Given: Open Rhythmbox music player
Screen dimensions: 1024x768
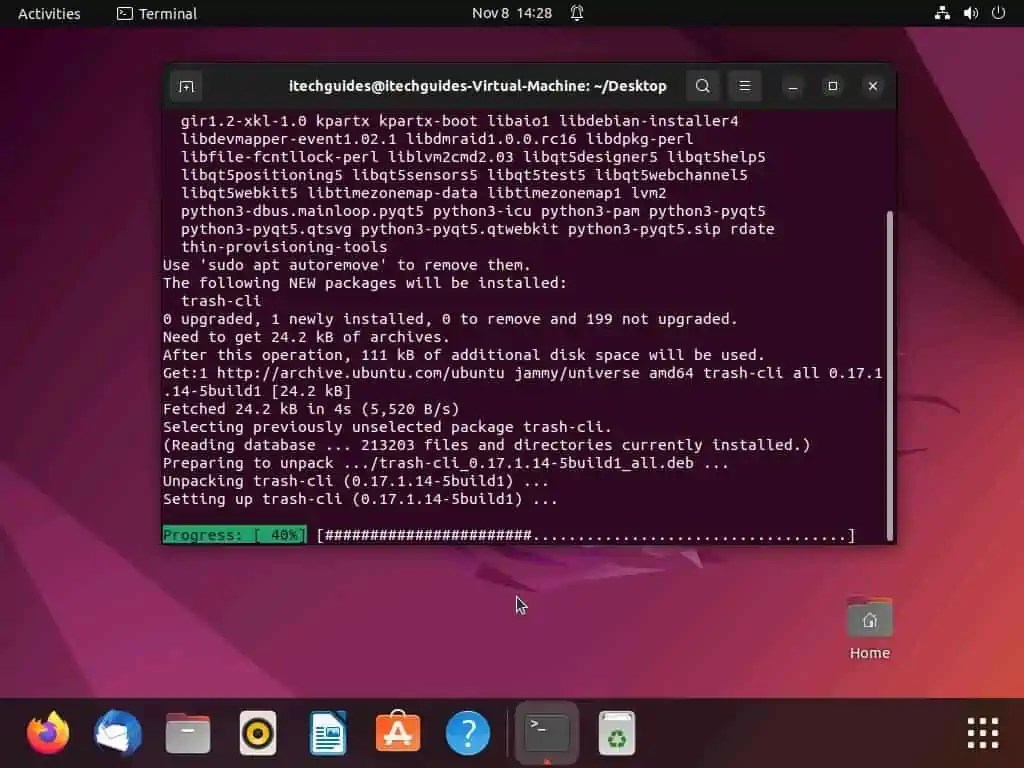Looking at the screenshot, I should click(257, 733).
